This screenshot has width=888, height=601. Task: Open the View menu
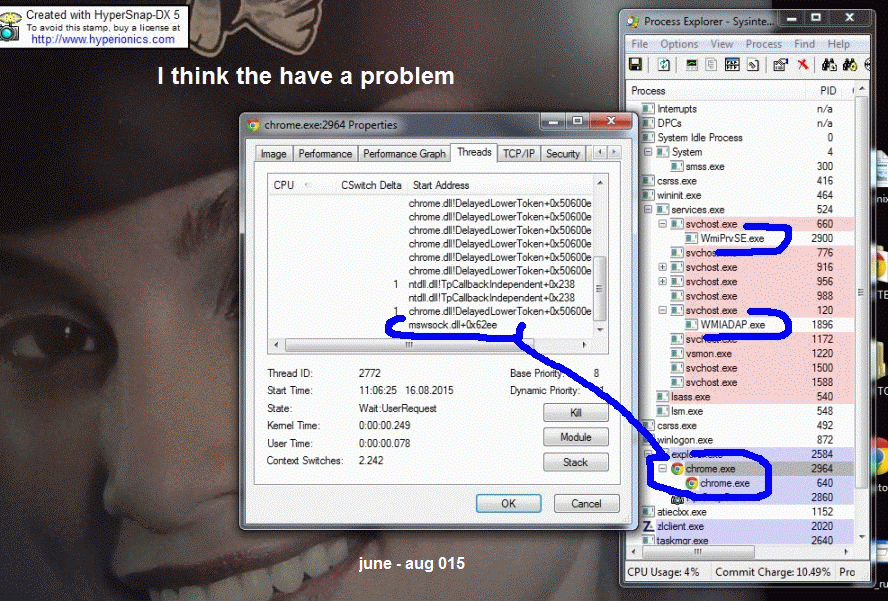pyautogui.click(x=722, y=44)
